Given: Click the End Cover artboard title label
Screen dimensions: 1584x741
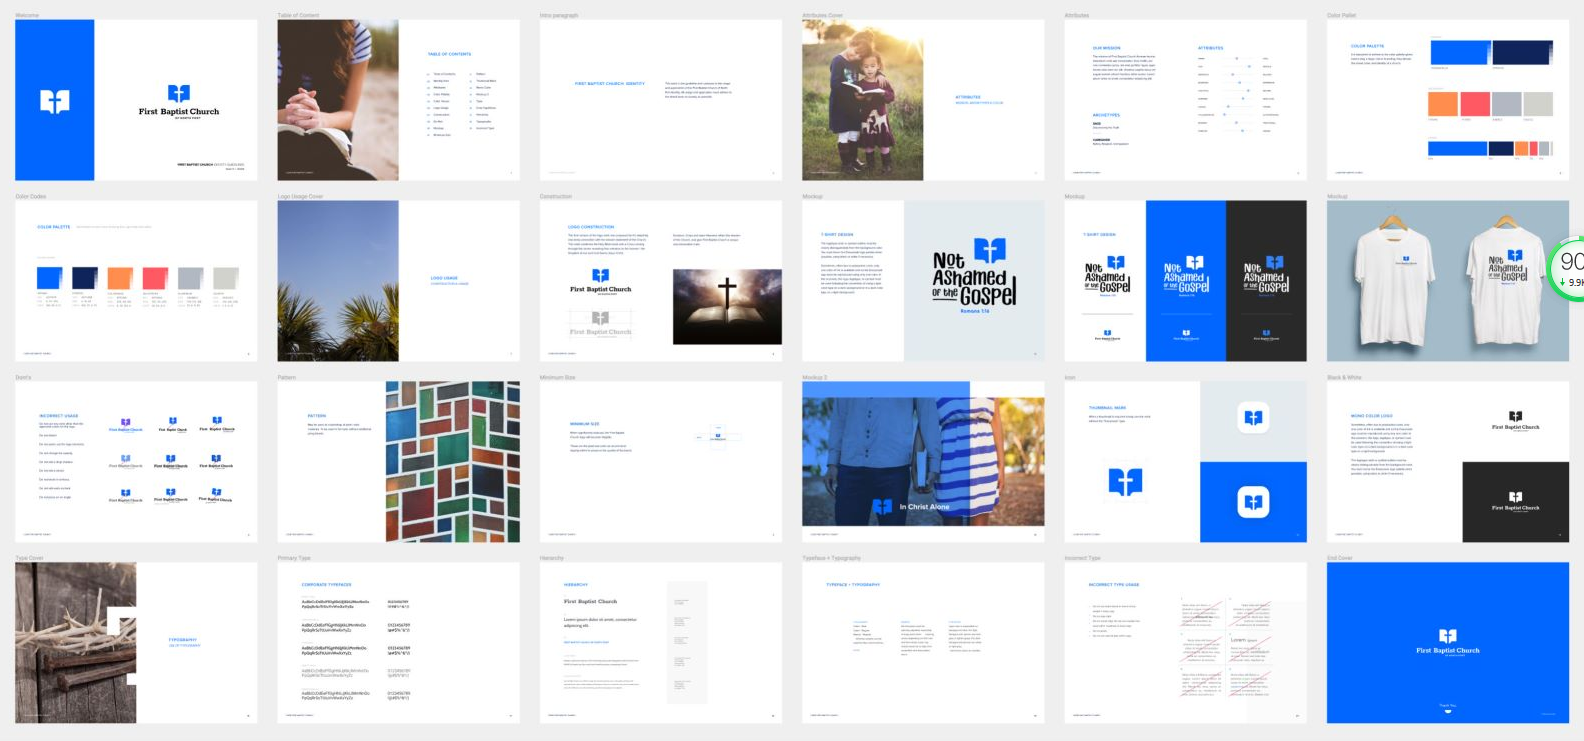Looking at the screenshot, I should click(1339, 558).
